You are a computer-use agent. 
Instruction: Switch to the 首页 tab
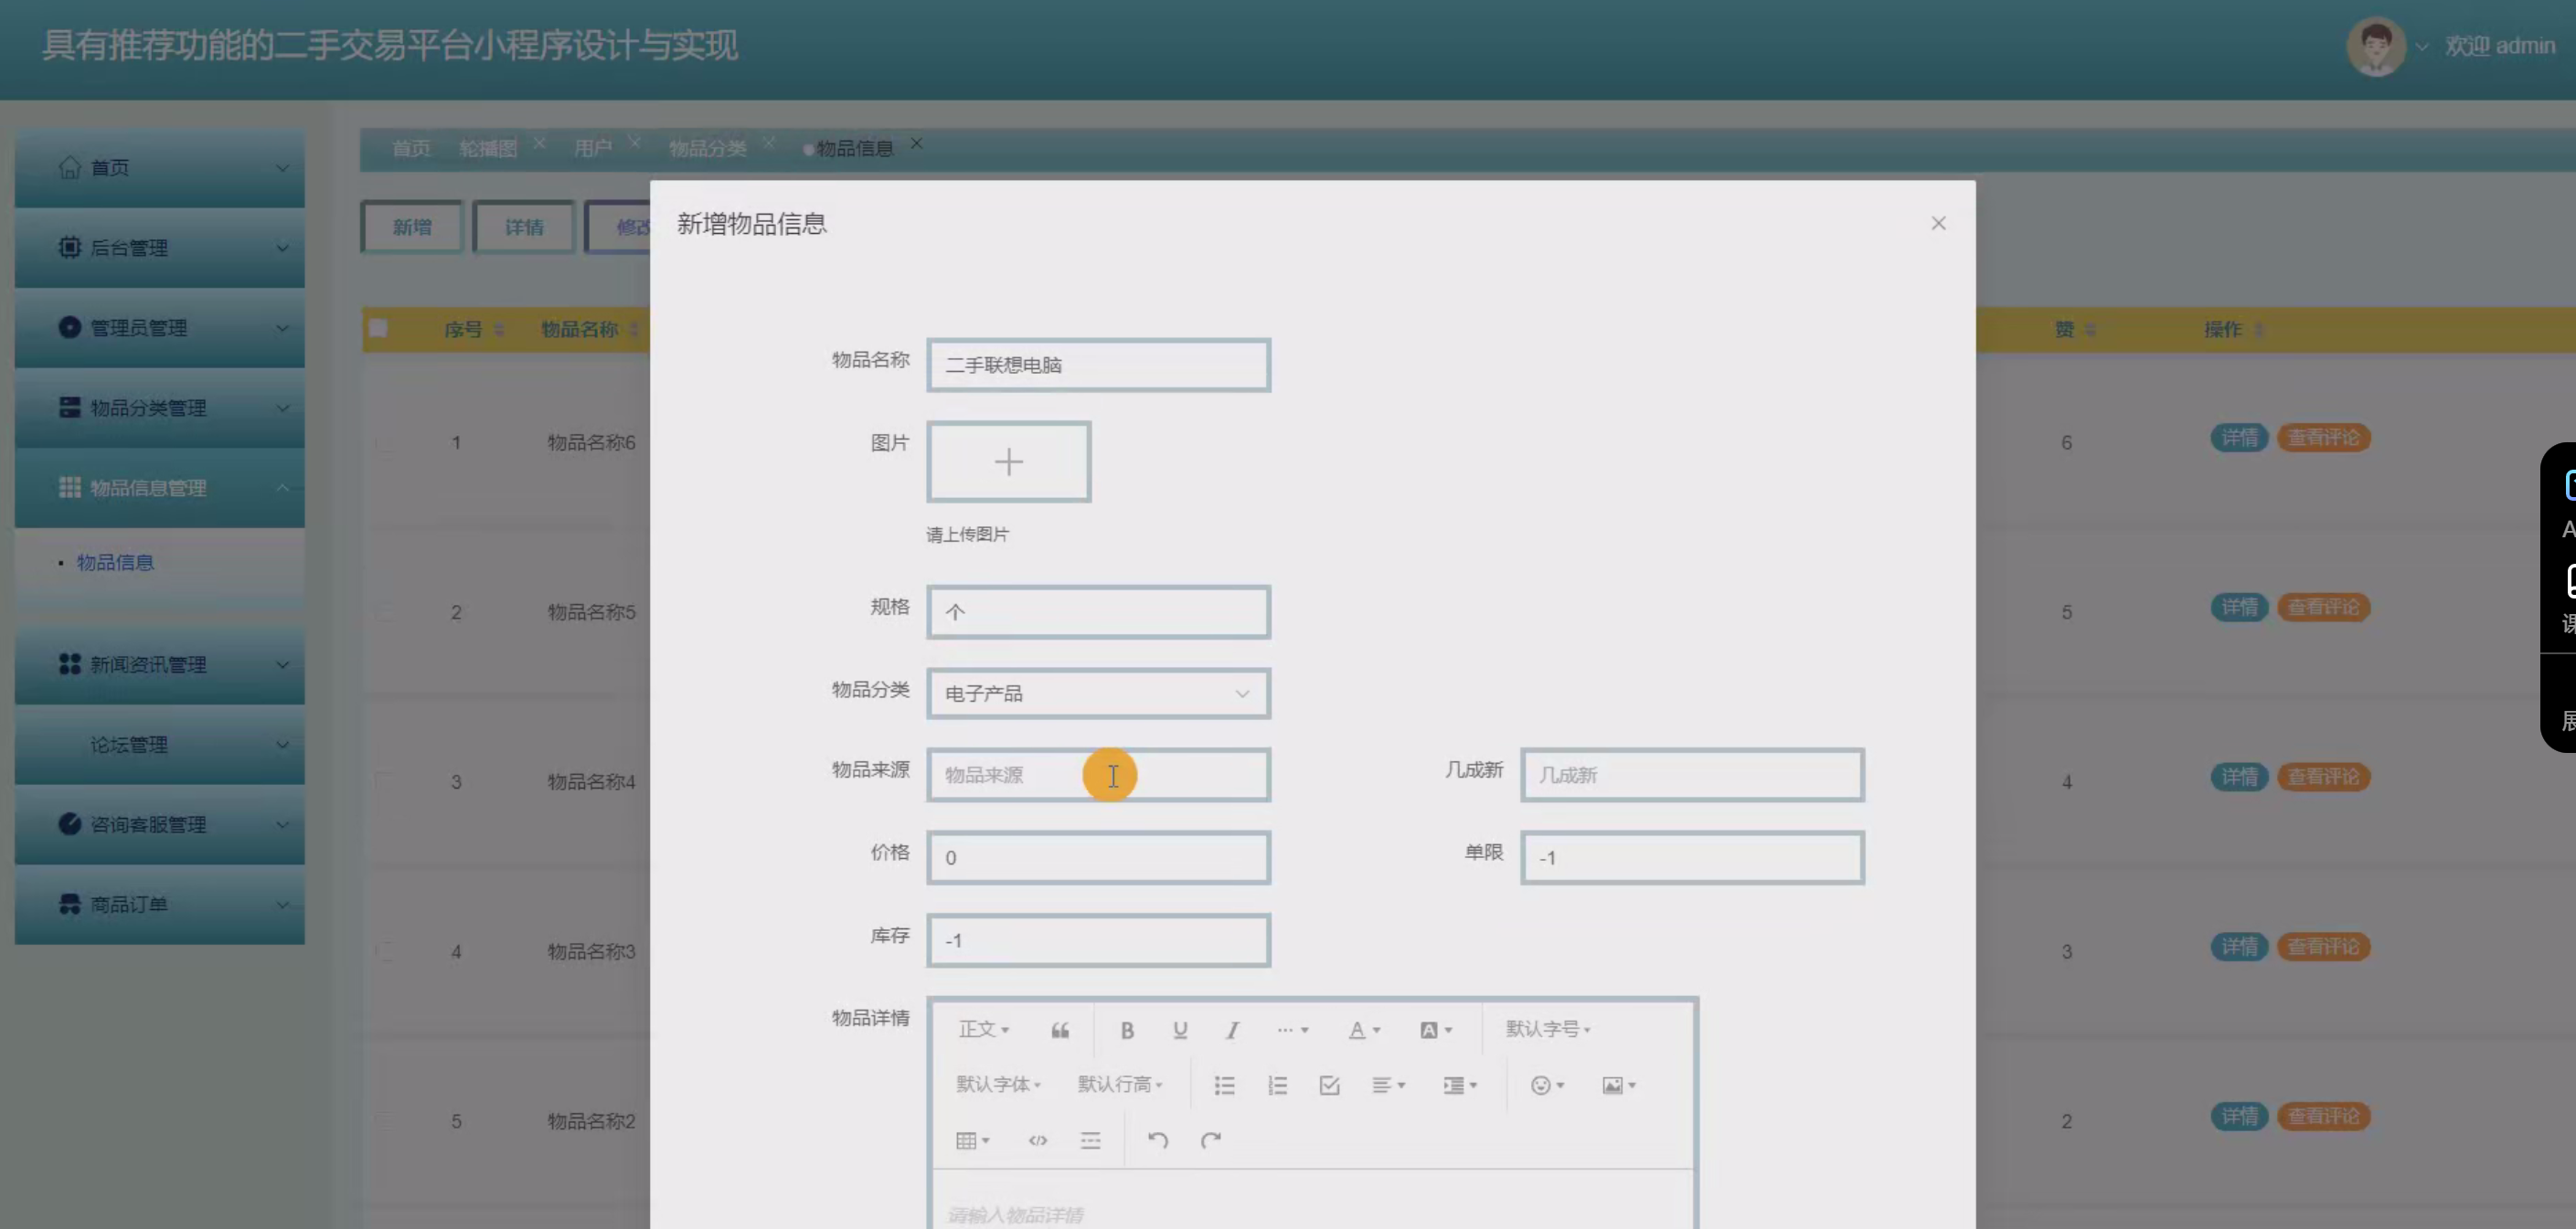tap(412, 148)
